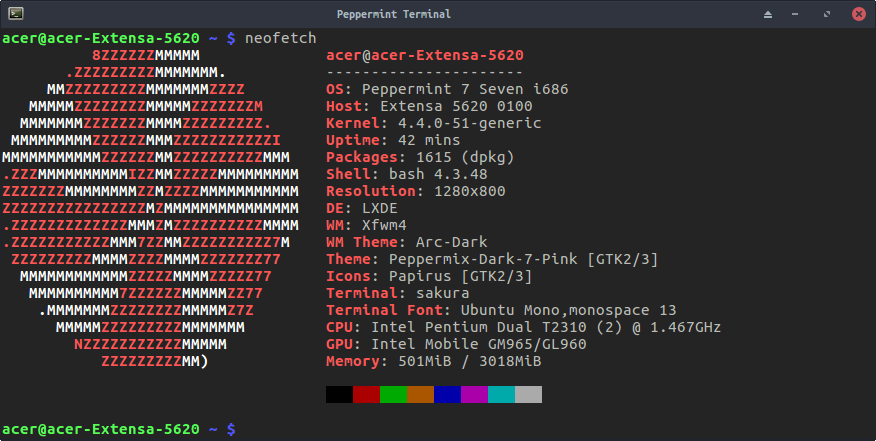
Task: Click the 'Kernel: 4.4.0-51-generic' line
Action: 434,123
